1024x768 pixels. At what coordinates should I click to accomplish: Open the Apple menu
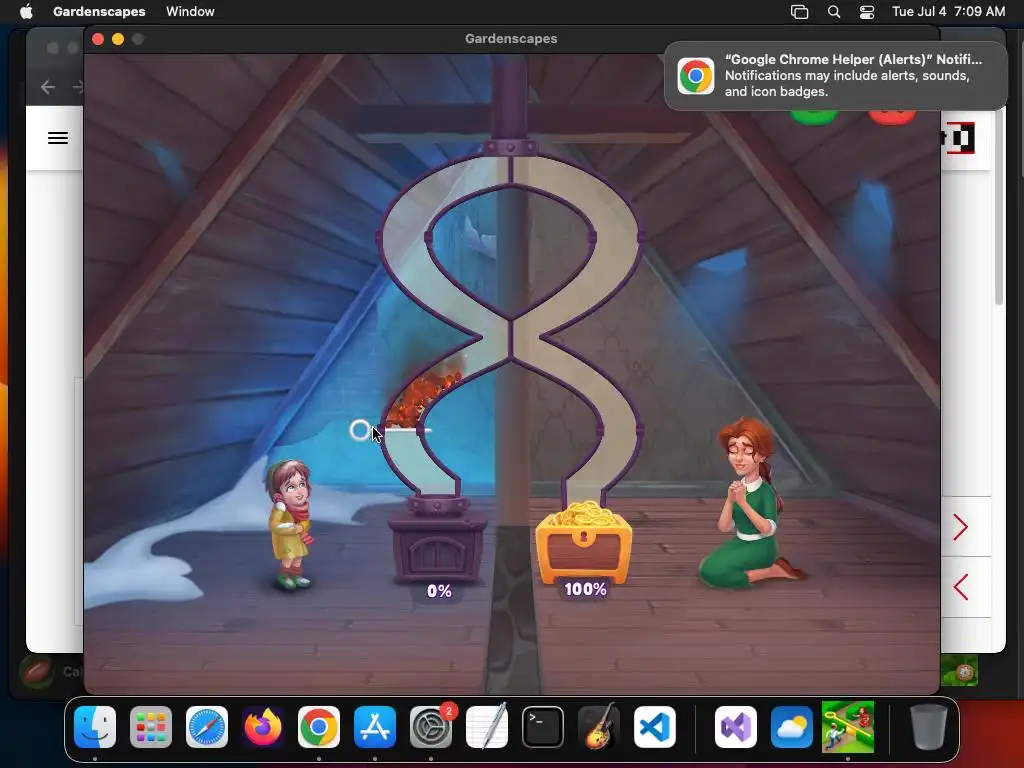coord(26,11)
